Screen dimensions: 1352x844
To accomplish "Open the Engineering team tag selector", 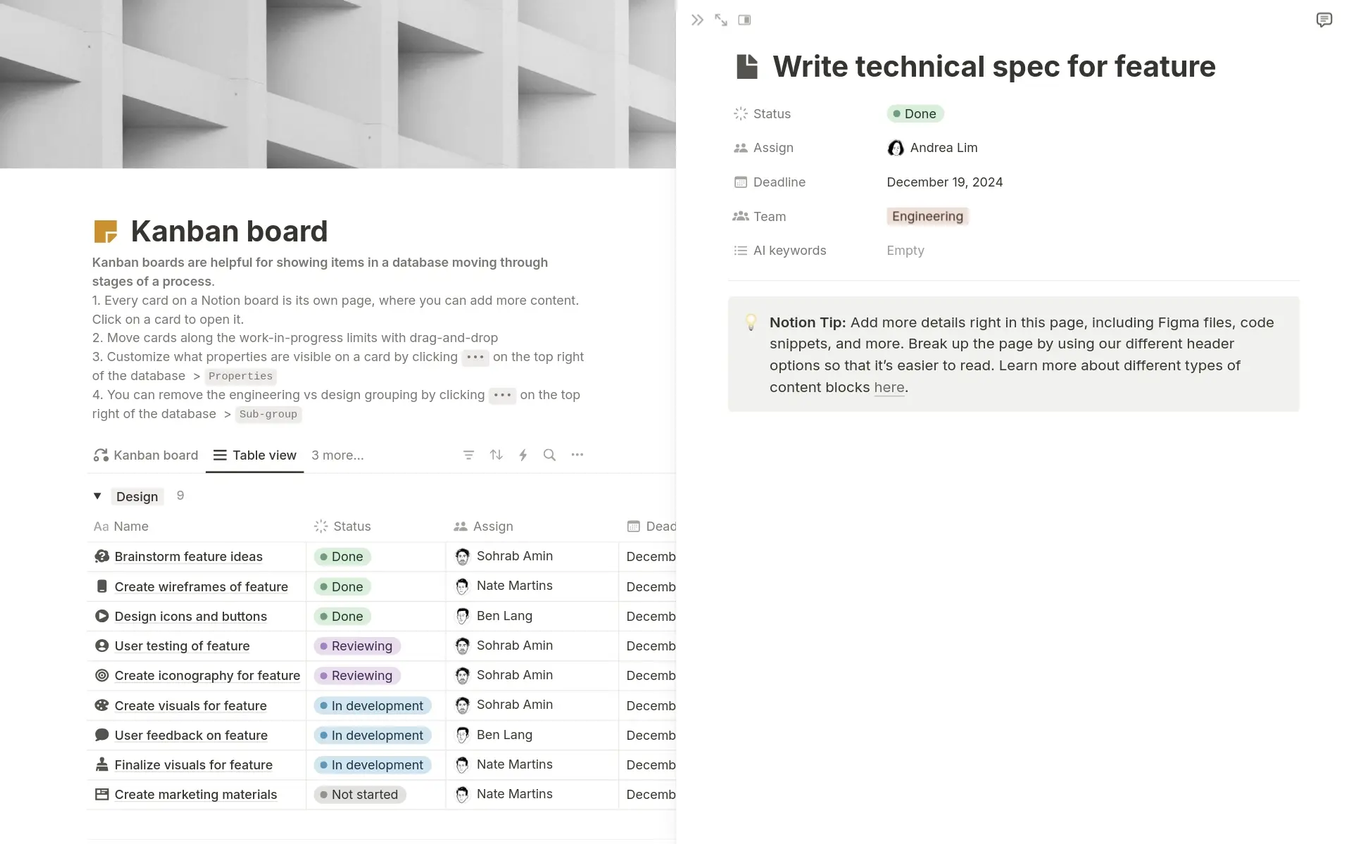I will [927, 216].
